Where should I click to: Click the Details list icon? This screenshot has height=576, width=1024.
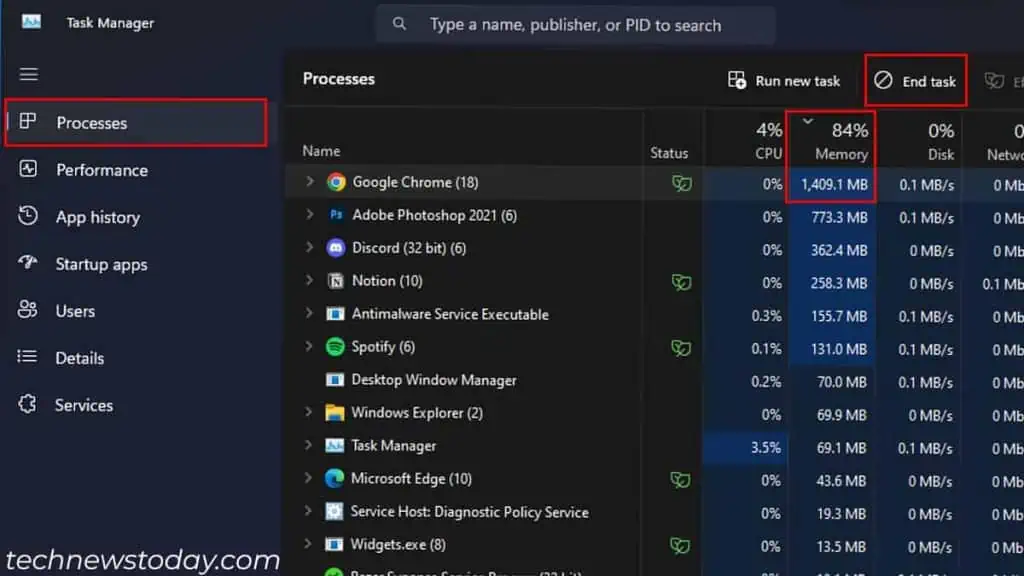(27, 357)
